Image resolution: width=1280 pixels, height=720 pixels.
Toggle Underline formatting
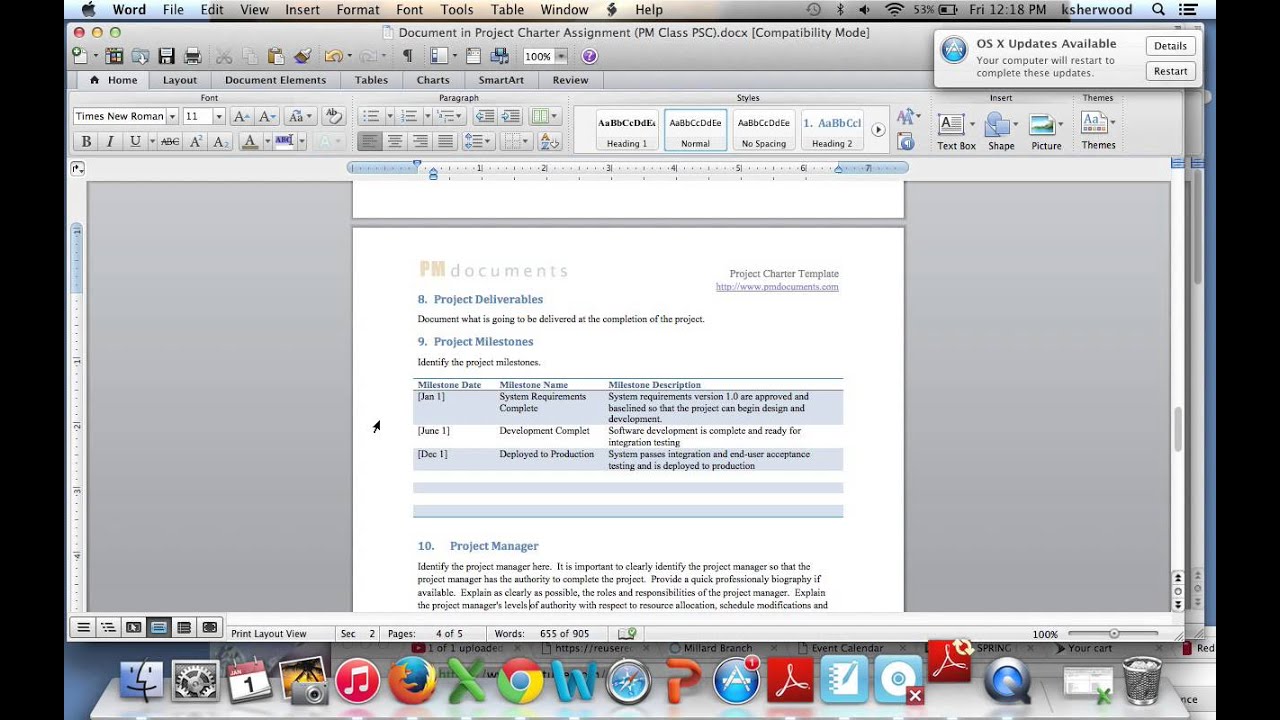tap(135, 142)
